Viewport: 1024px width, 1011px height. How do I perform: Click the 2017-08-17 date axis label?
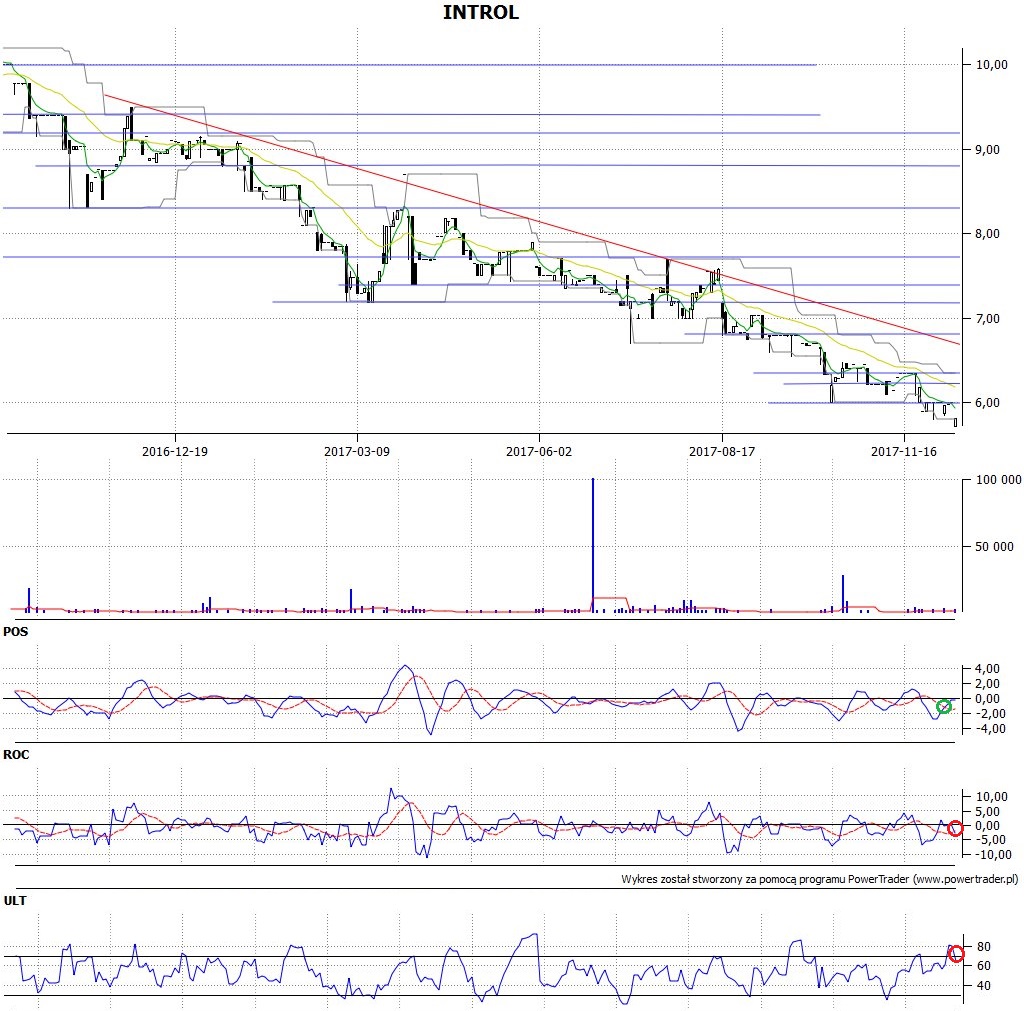pos(722,451)
